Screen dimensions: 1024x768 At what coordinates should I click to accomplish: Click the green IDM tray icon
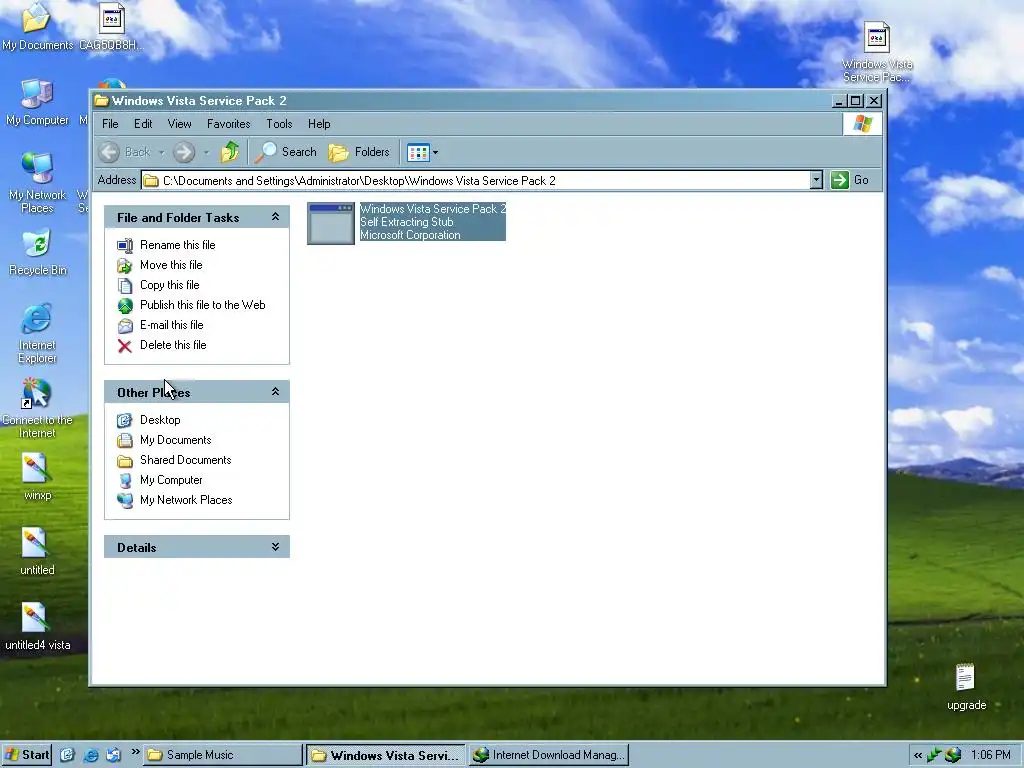click(935, 756)
